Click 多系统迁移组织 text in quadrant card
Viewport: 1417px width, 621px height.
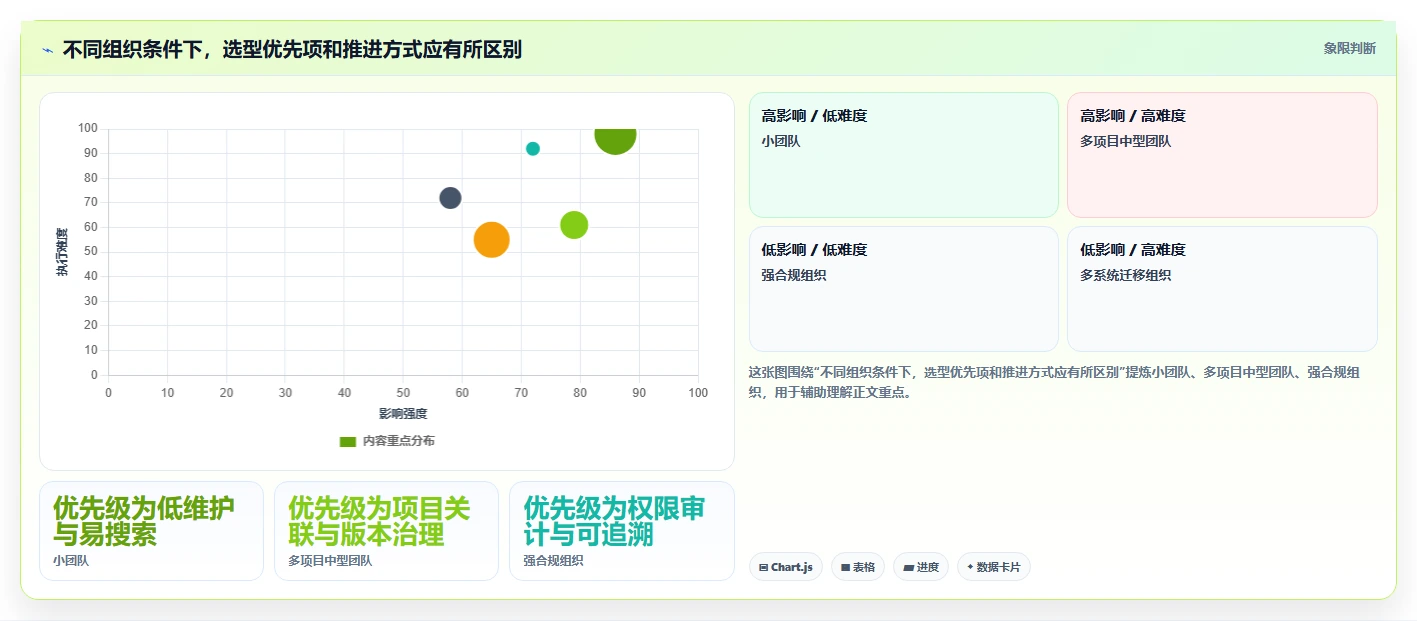click(1125, 275)
